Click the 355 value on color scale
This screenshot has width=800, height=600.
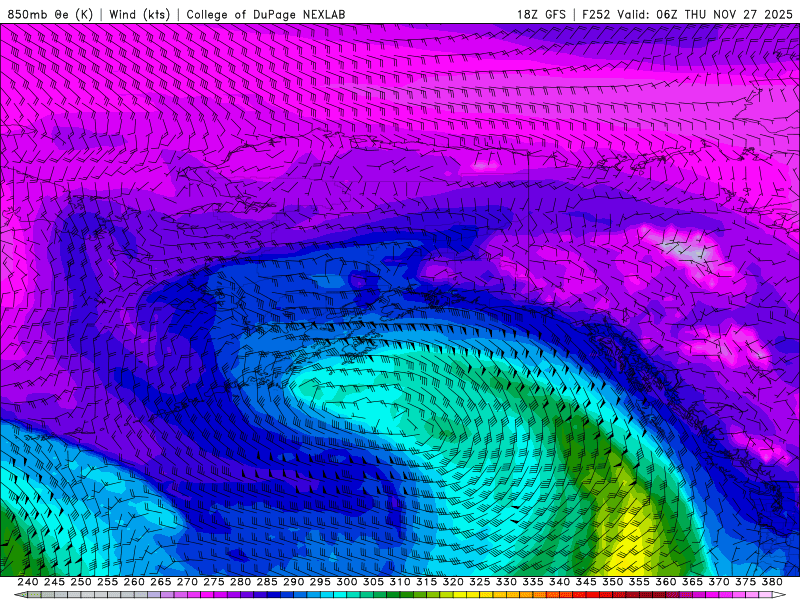coord(639,582)
